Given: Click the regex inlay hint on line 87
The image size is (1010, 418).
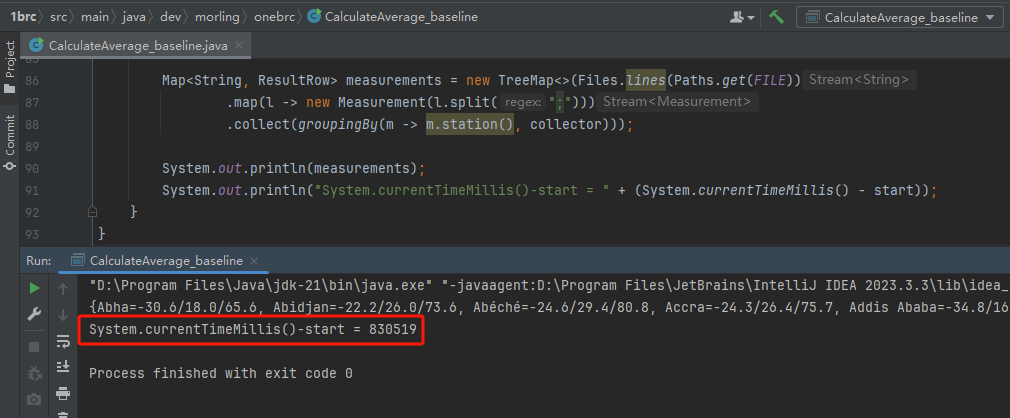Looking at the screenshot, I should (x=522, y=102).
